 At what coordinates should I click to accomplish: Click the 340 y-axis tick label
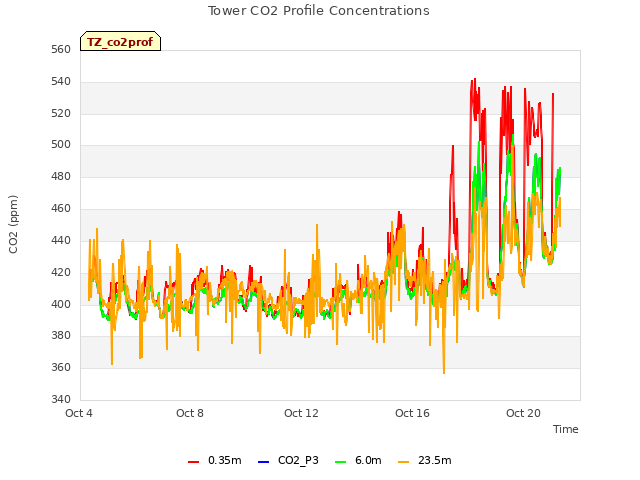pyautogui.click(x=61, y=399)
